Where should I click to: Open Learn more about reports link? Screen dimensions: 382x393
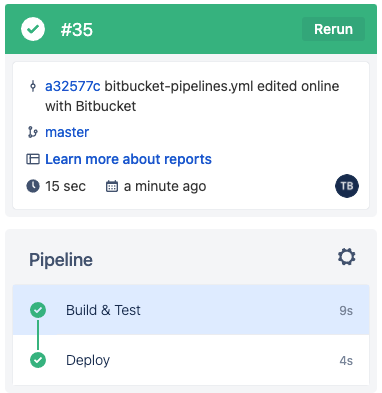pos(128,159)
